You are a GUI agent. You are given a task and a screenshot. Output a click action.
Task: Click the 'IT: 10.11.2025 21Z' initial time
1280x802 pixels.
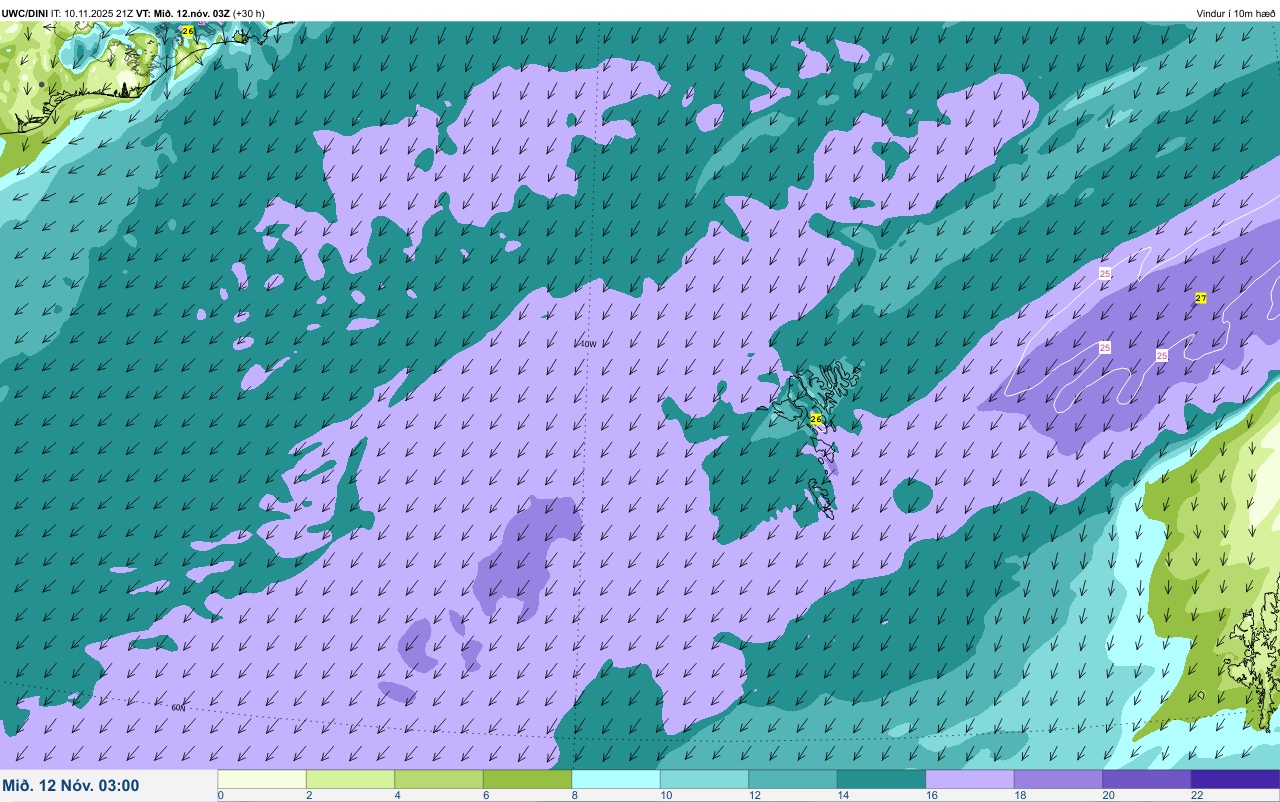[x=92, y=13]
